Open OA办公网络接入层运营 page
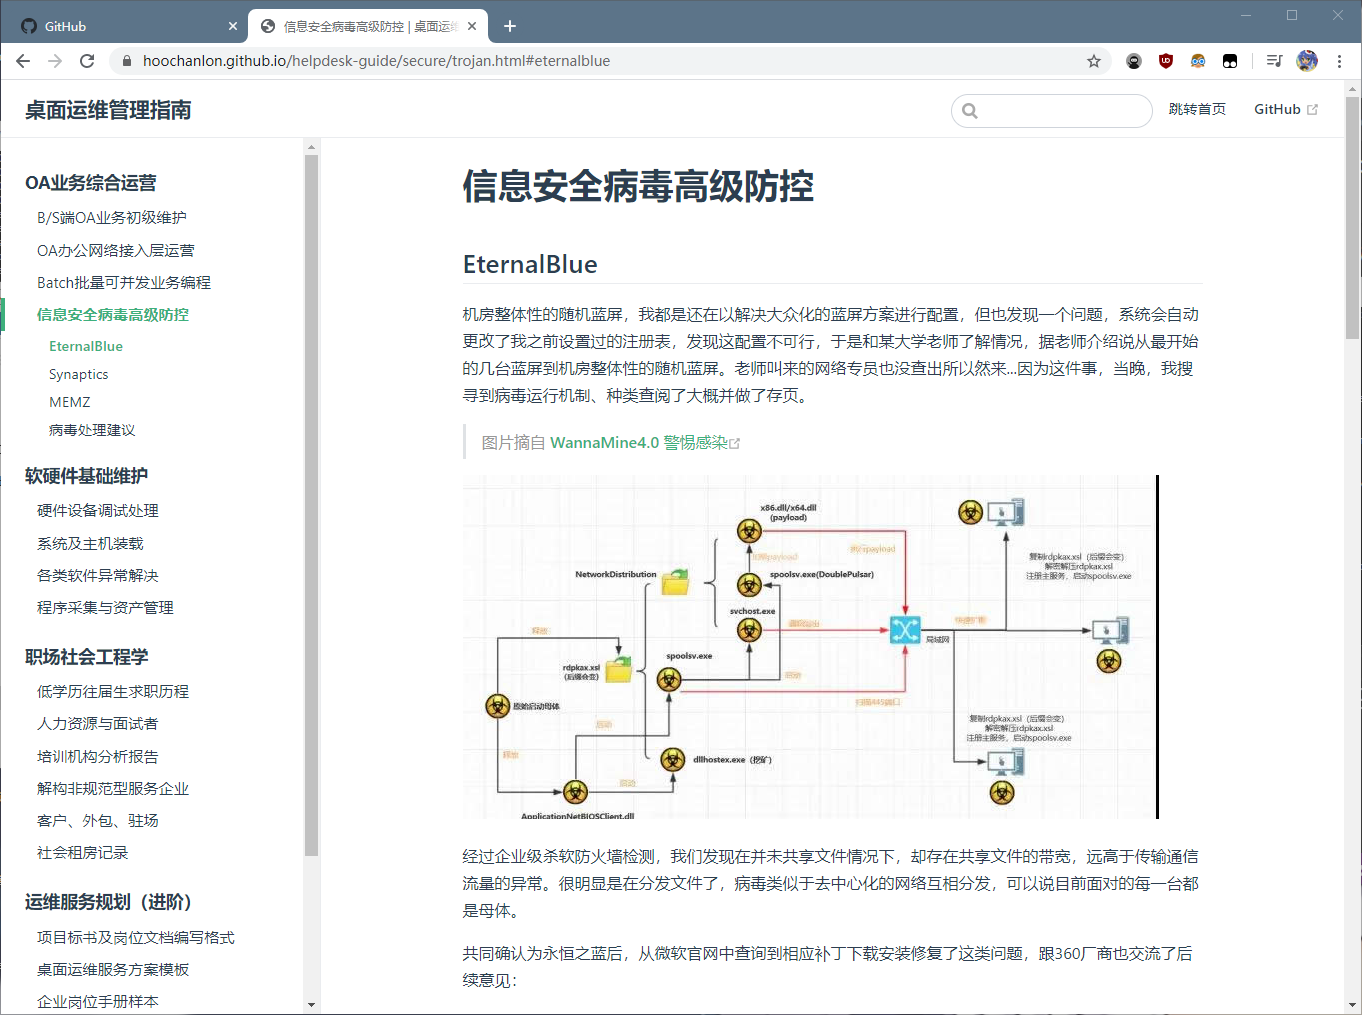The image size is (1362, 1015). [x=116, y=250]
